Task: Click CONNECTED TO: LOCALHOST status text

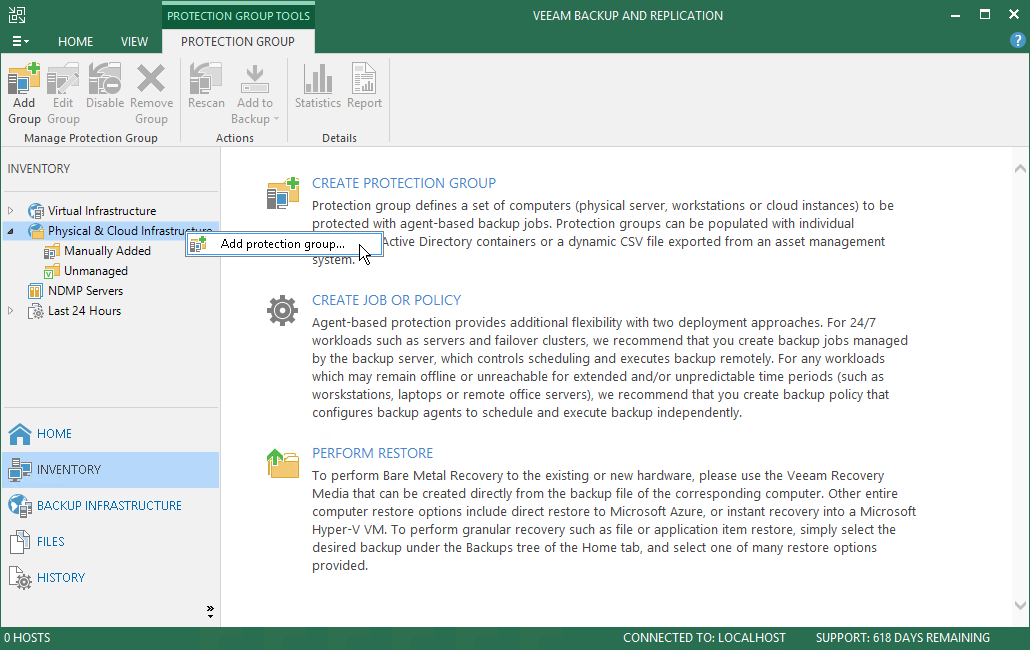Action: (704, 638)
